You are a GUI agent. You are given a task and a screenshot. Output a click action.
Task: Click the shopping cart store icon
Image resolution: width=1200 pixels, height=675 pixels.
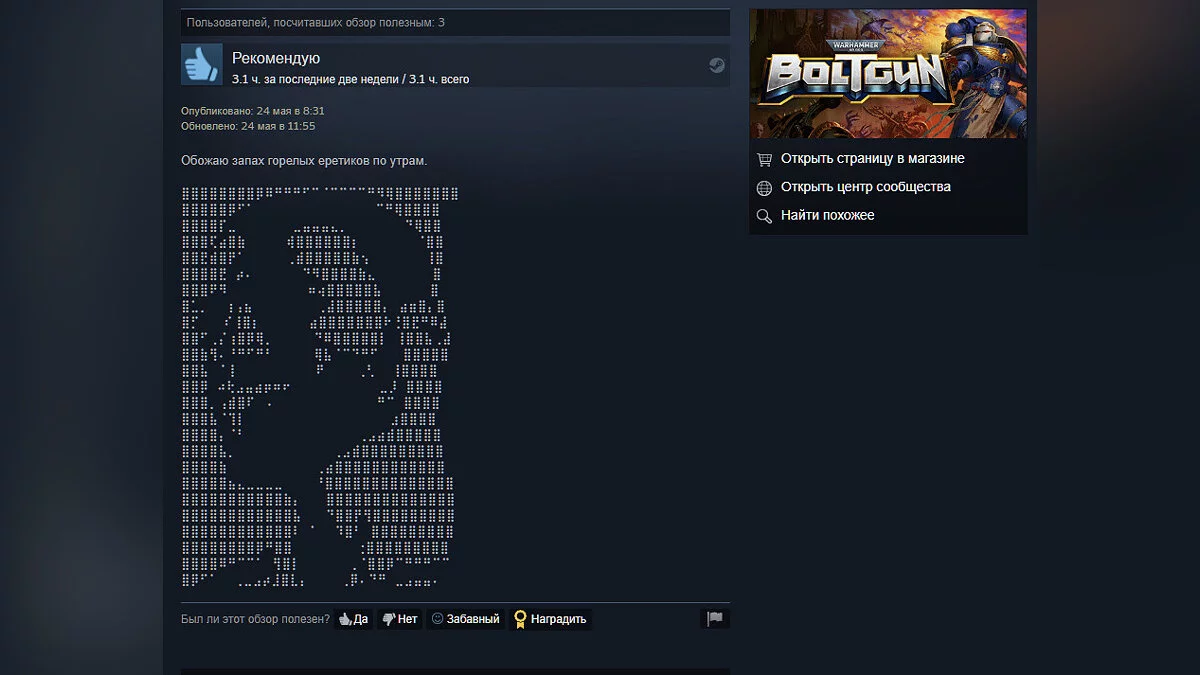point(764,159)
